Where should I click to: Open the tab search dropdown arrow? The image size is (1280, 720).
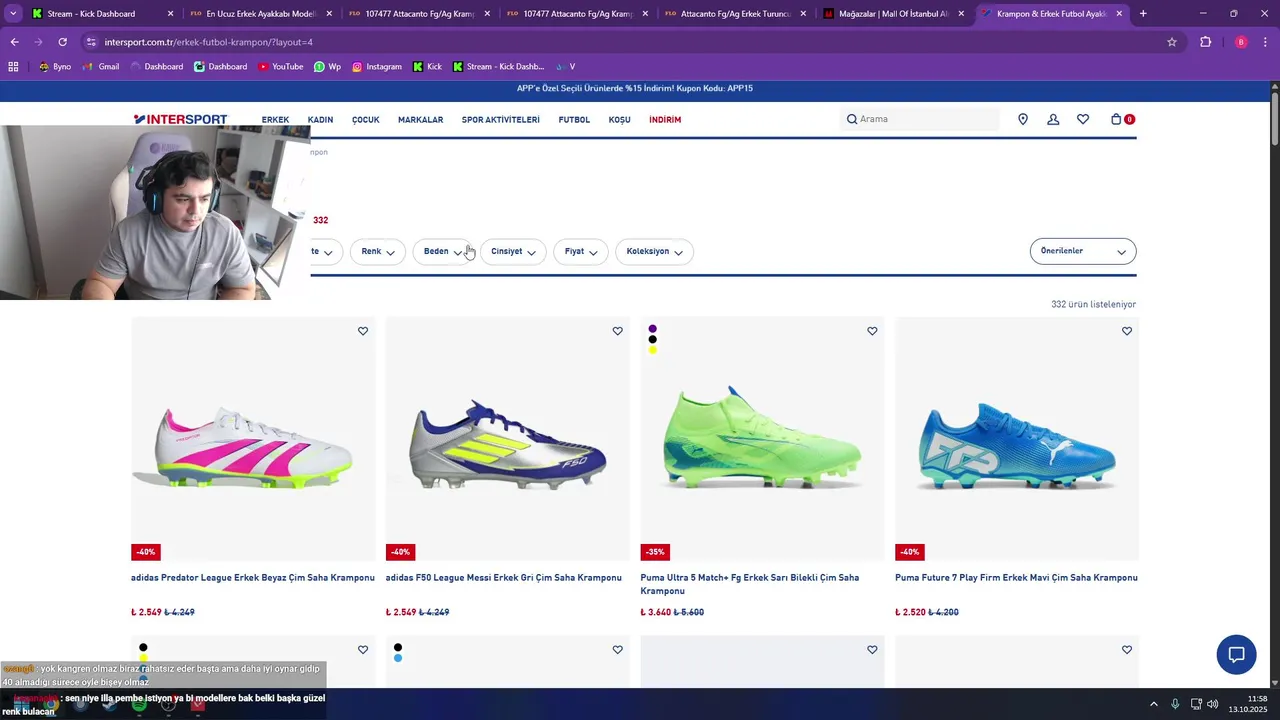click(x=13, y=14)
